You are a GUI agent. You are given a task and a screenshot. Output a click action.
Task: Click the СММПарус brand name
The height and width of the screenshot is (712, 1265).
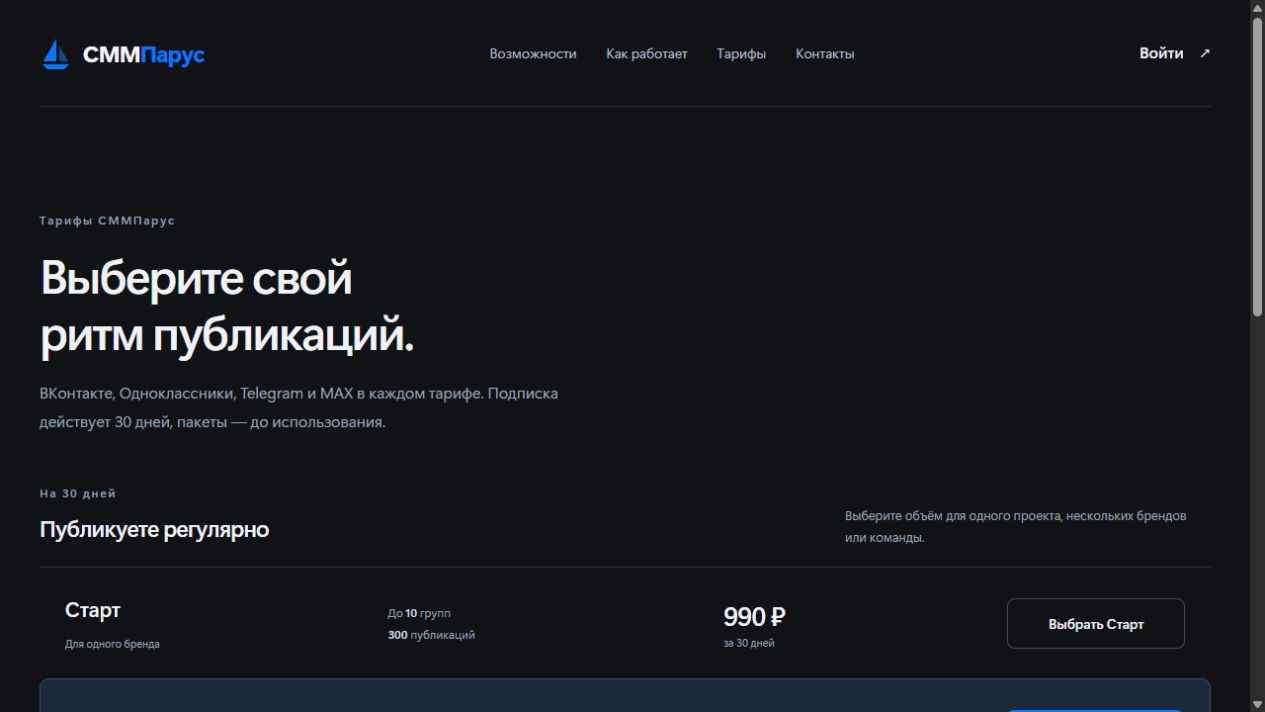coord(143,54)
